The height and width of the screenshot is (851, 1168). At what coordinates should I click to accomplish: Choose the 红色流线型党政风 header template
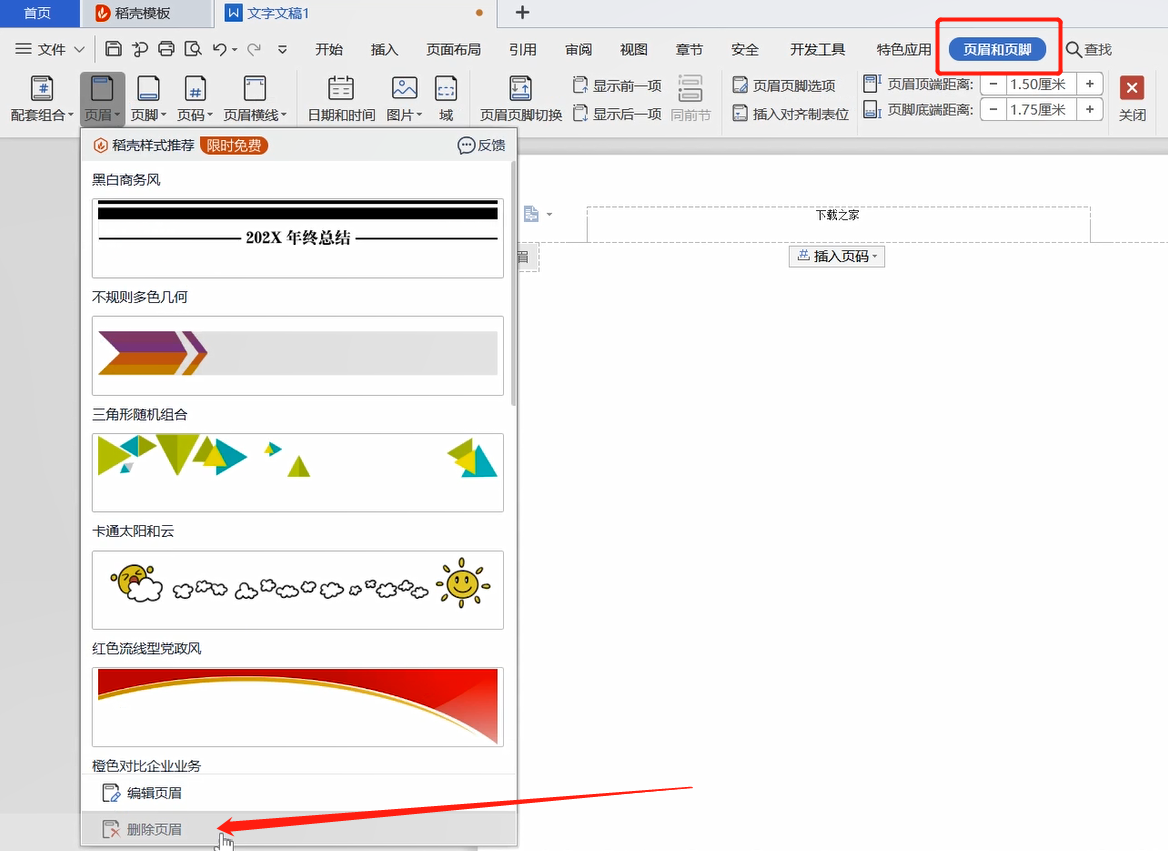pyautogui.click(x=298, y=706)
